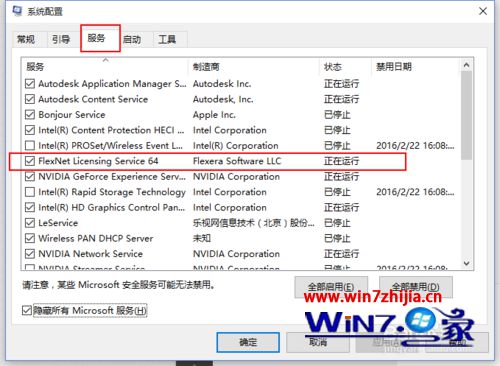Screen dimensions: 500x366
Task: Click the service list scroll down arrow
Action: coord(466,263)
